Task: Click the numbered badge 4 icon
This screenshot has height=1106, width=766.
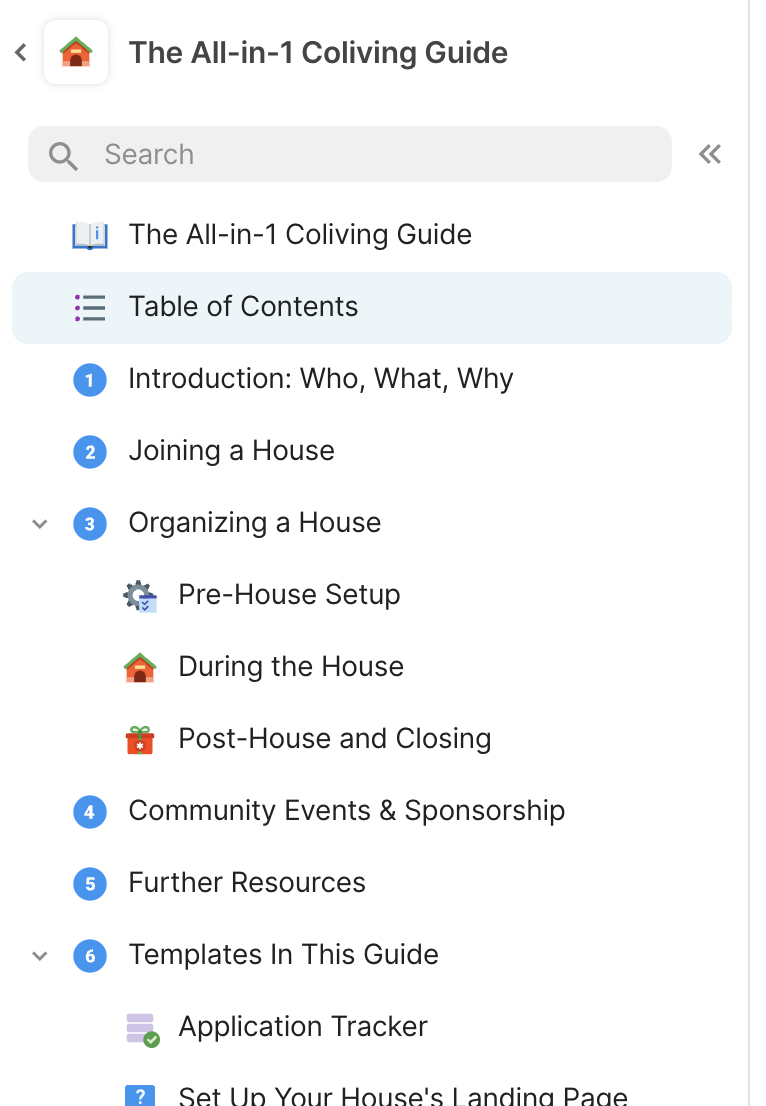Action: point(90,811)
